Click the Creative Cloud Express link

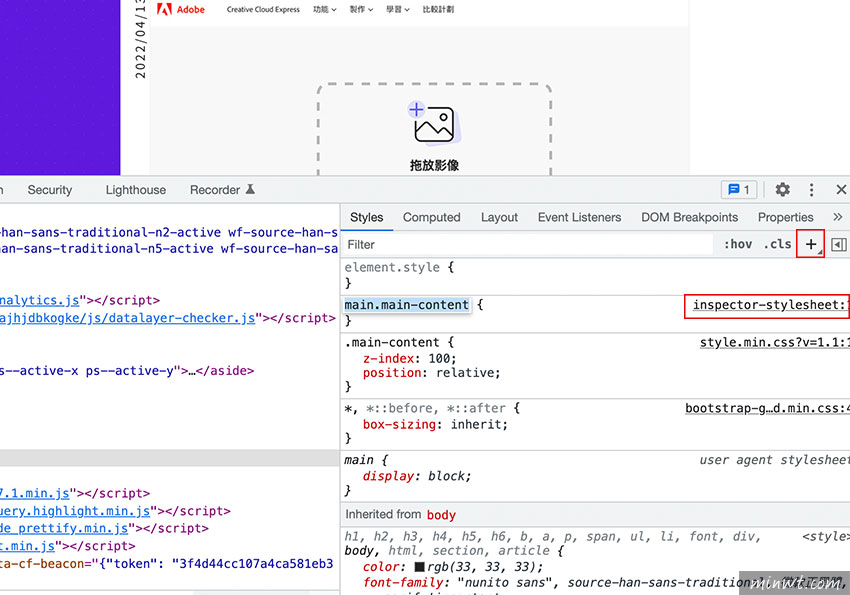coord(263,9)
